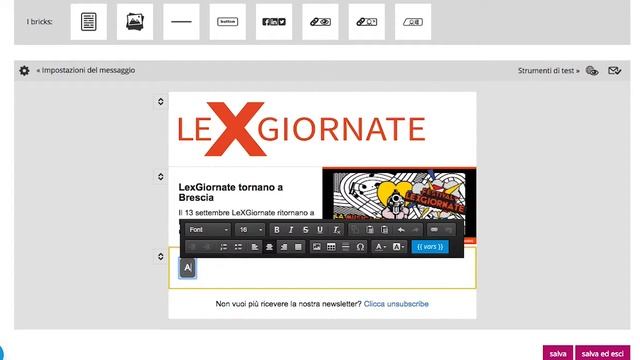Undo the last edit

click(x=401, y=230)
